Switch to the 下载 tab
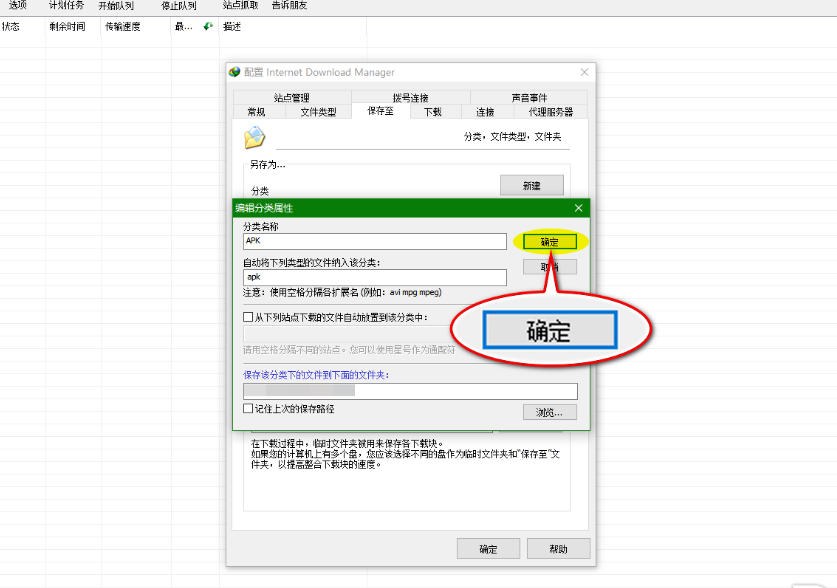This screenshot has width=837, height=588. (432, 112)
